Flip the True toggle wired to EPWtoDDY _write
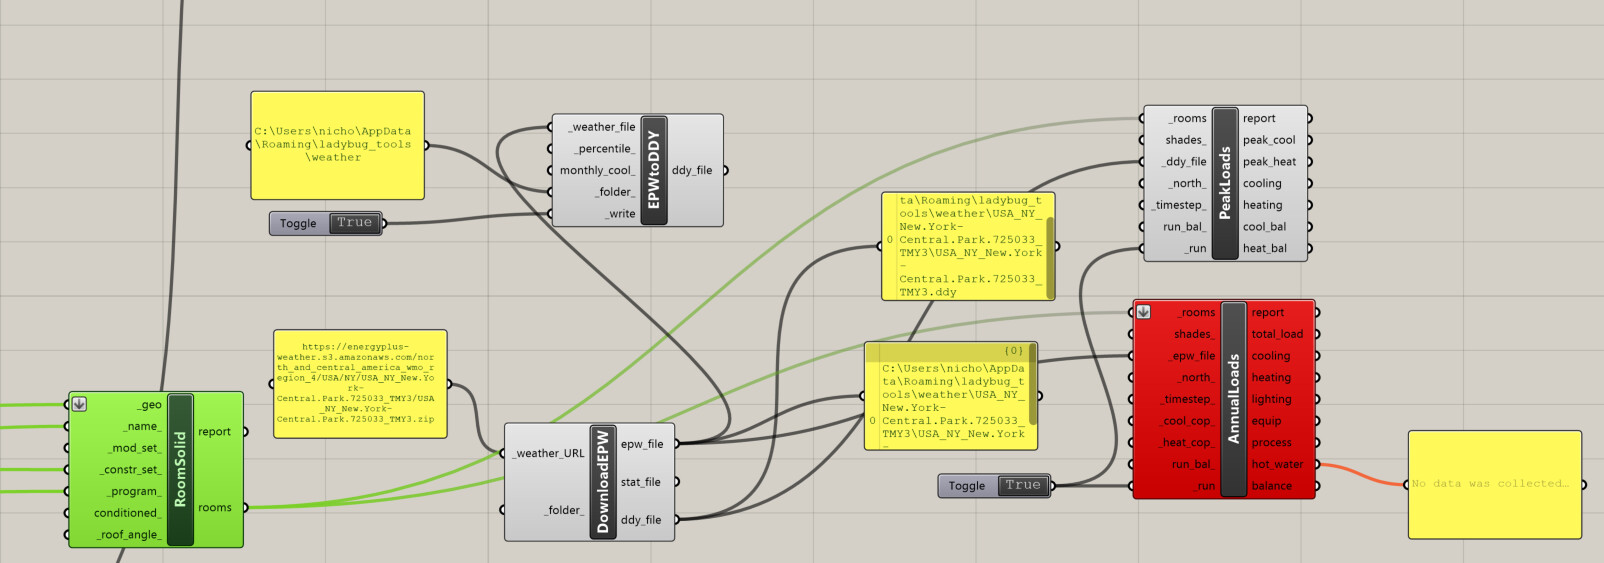Image resolution: width=1604 pixels, height=563 pixels. tap(354, 223)
